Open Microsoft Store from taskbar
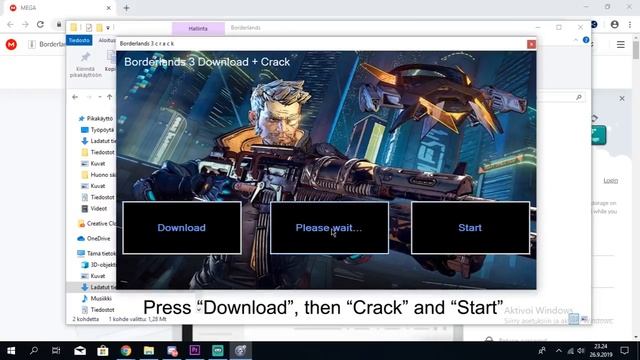This screenshot has height=360, width=640. pyautogui.click(x=103, y=351)
